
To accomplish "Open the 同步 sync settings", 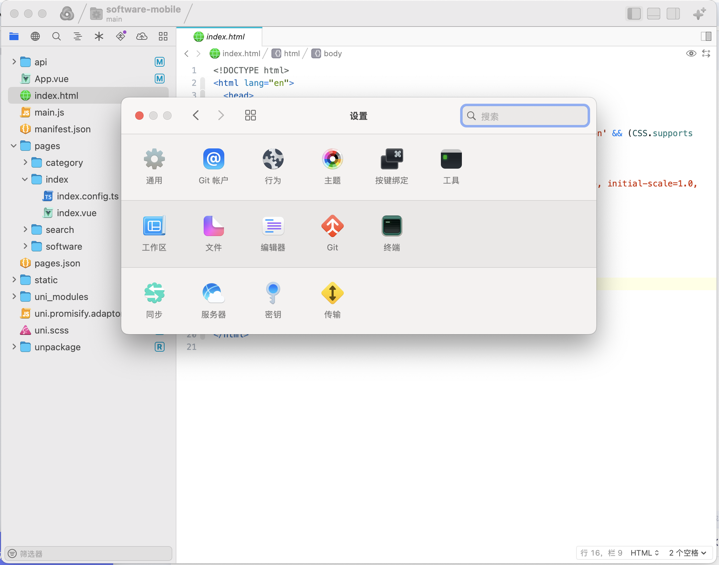I will click(154, 299).
